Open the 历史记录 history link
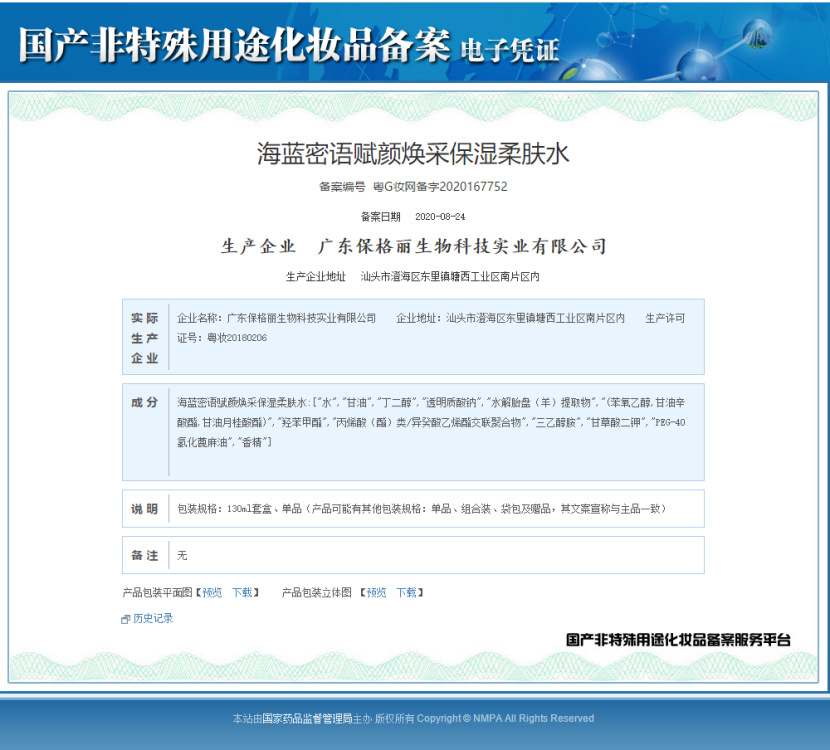 (153, 618)
